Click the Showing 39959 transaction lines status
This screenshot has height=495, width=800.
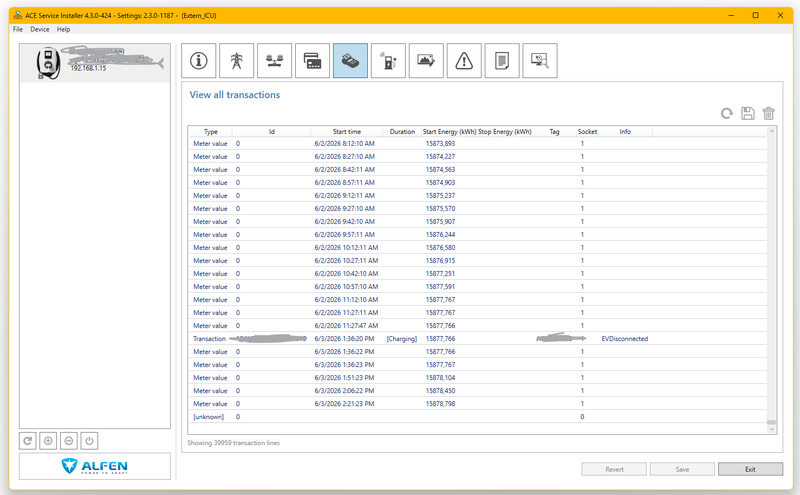[233, 443]
